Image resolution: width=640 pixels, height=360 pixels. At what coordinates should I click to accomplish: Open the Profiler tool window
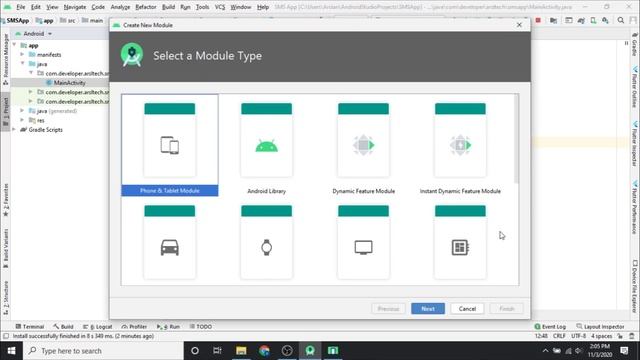click(134, 327)
